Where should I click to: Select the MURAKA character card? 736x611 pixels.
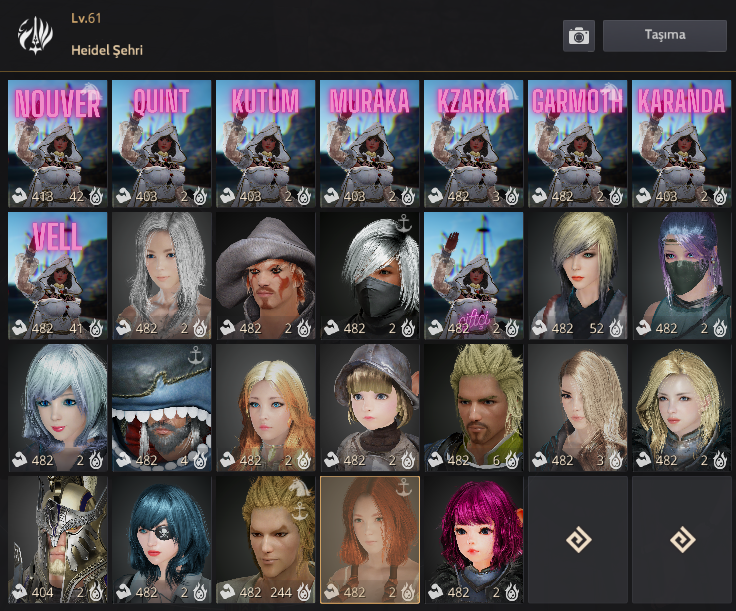click(369, 144)
